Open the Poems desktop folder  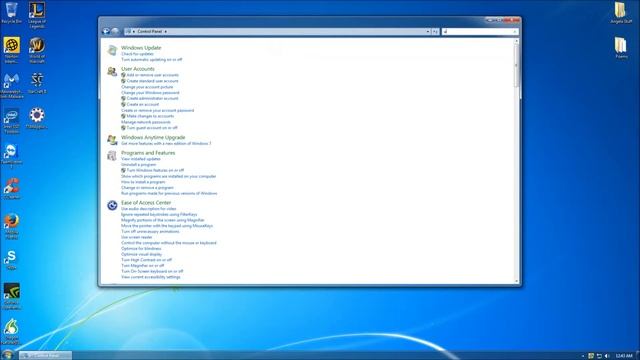pos(621,48)
